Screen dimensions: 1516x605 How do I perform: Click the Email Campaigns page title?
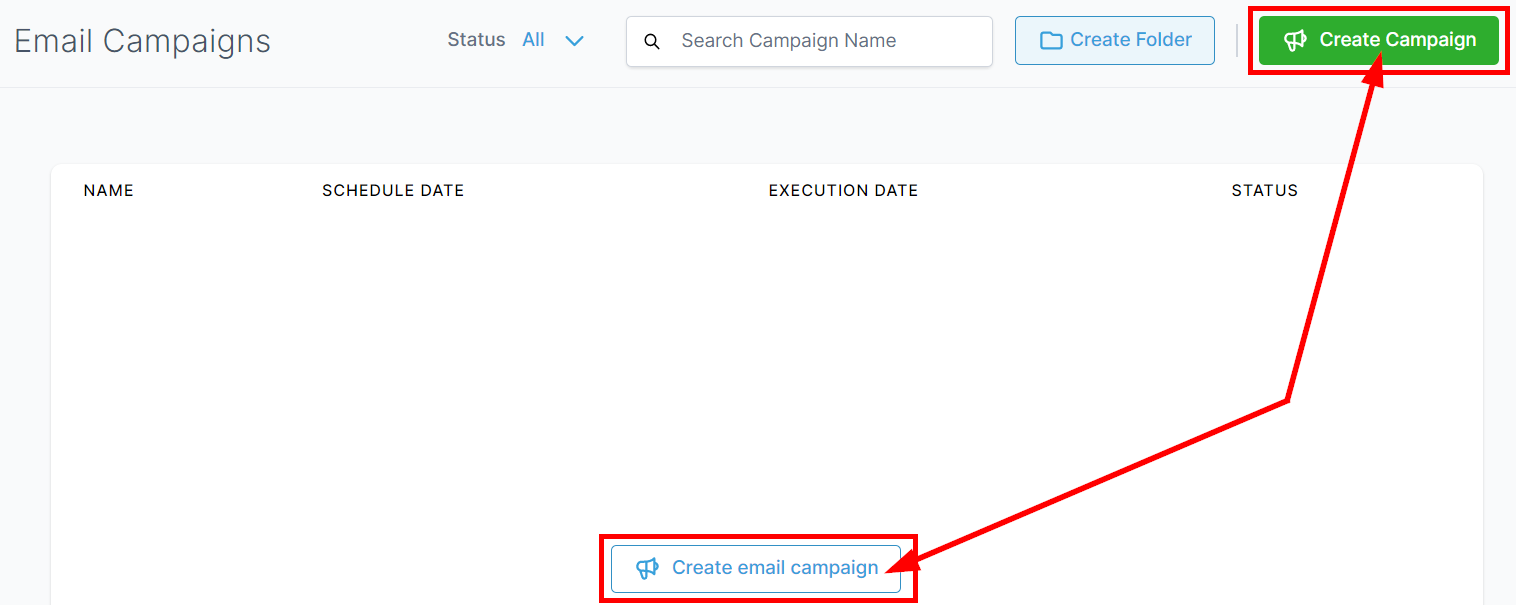pyautogui.click(x=142, y=40)
